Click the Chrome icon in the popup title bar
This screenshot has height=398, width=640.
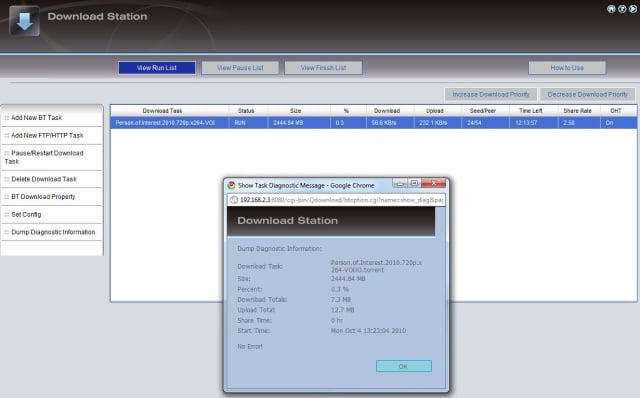[x=231, y=185]
